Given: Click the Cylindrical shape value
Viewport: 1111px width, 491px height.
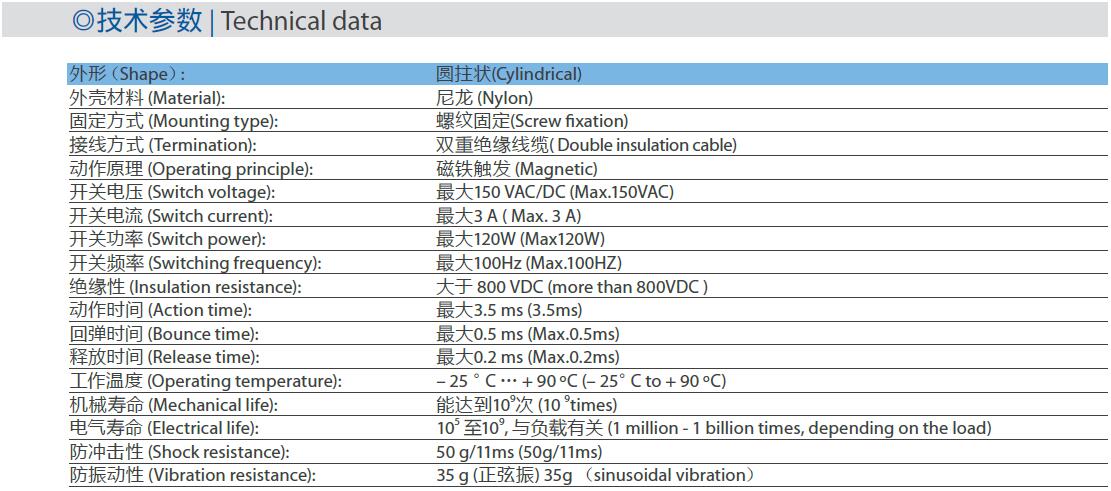Looking at the screenshot, I should (x=509, y=74).
